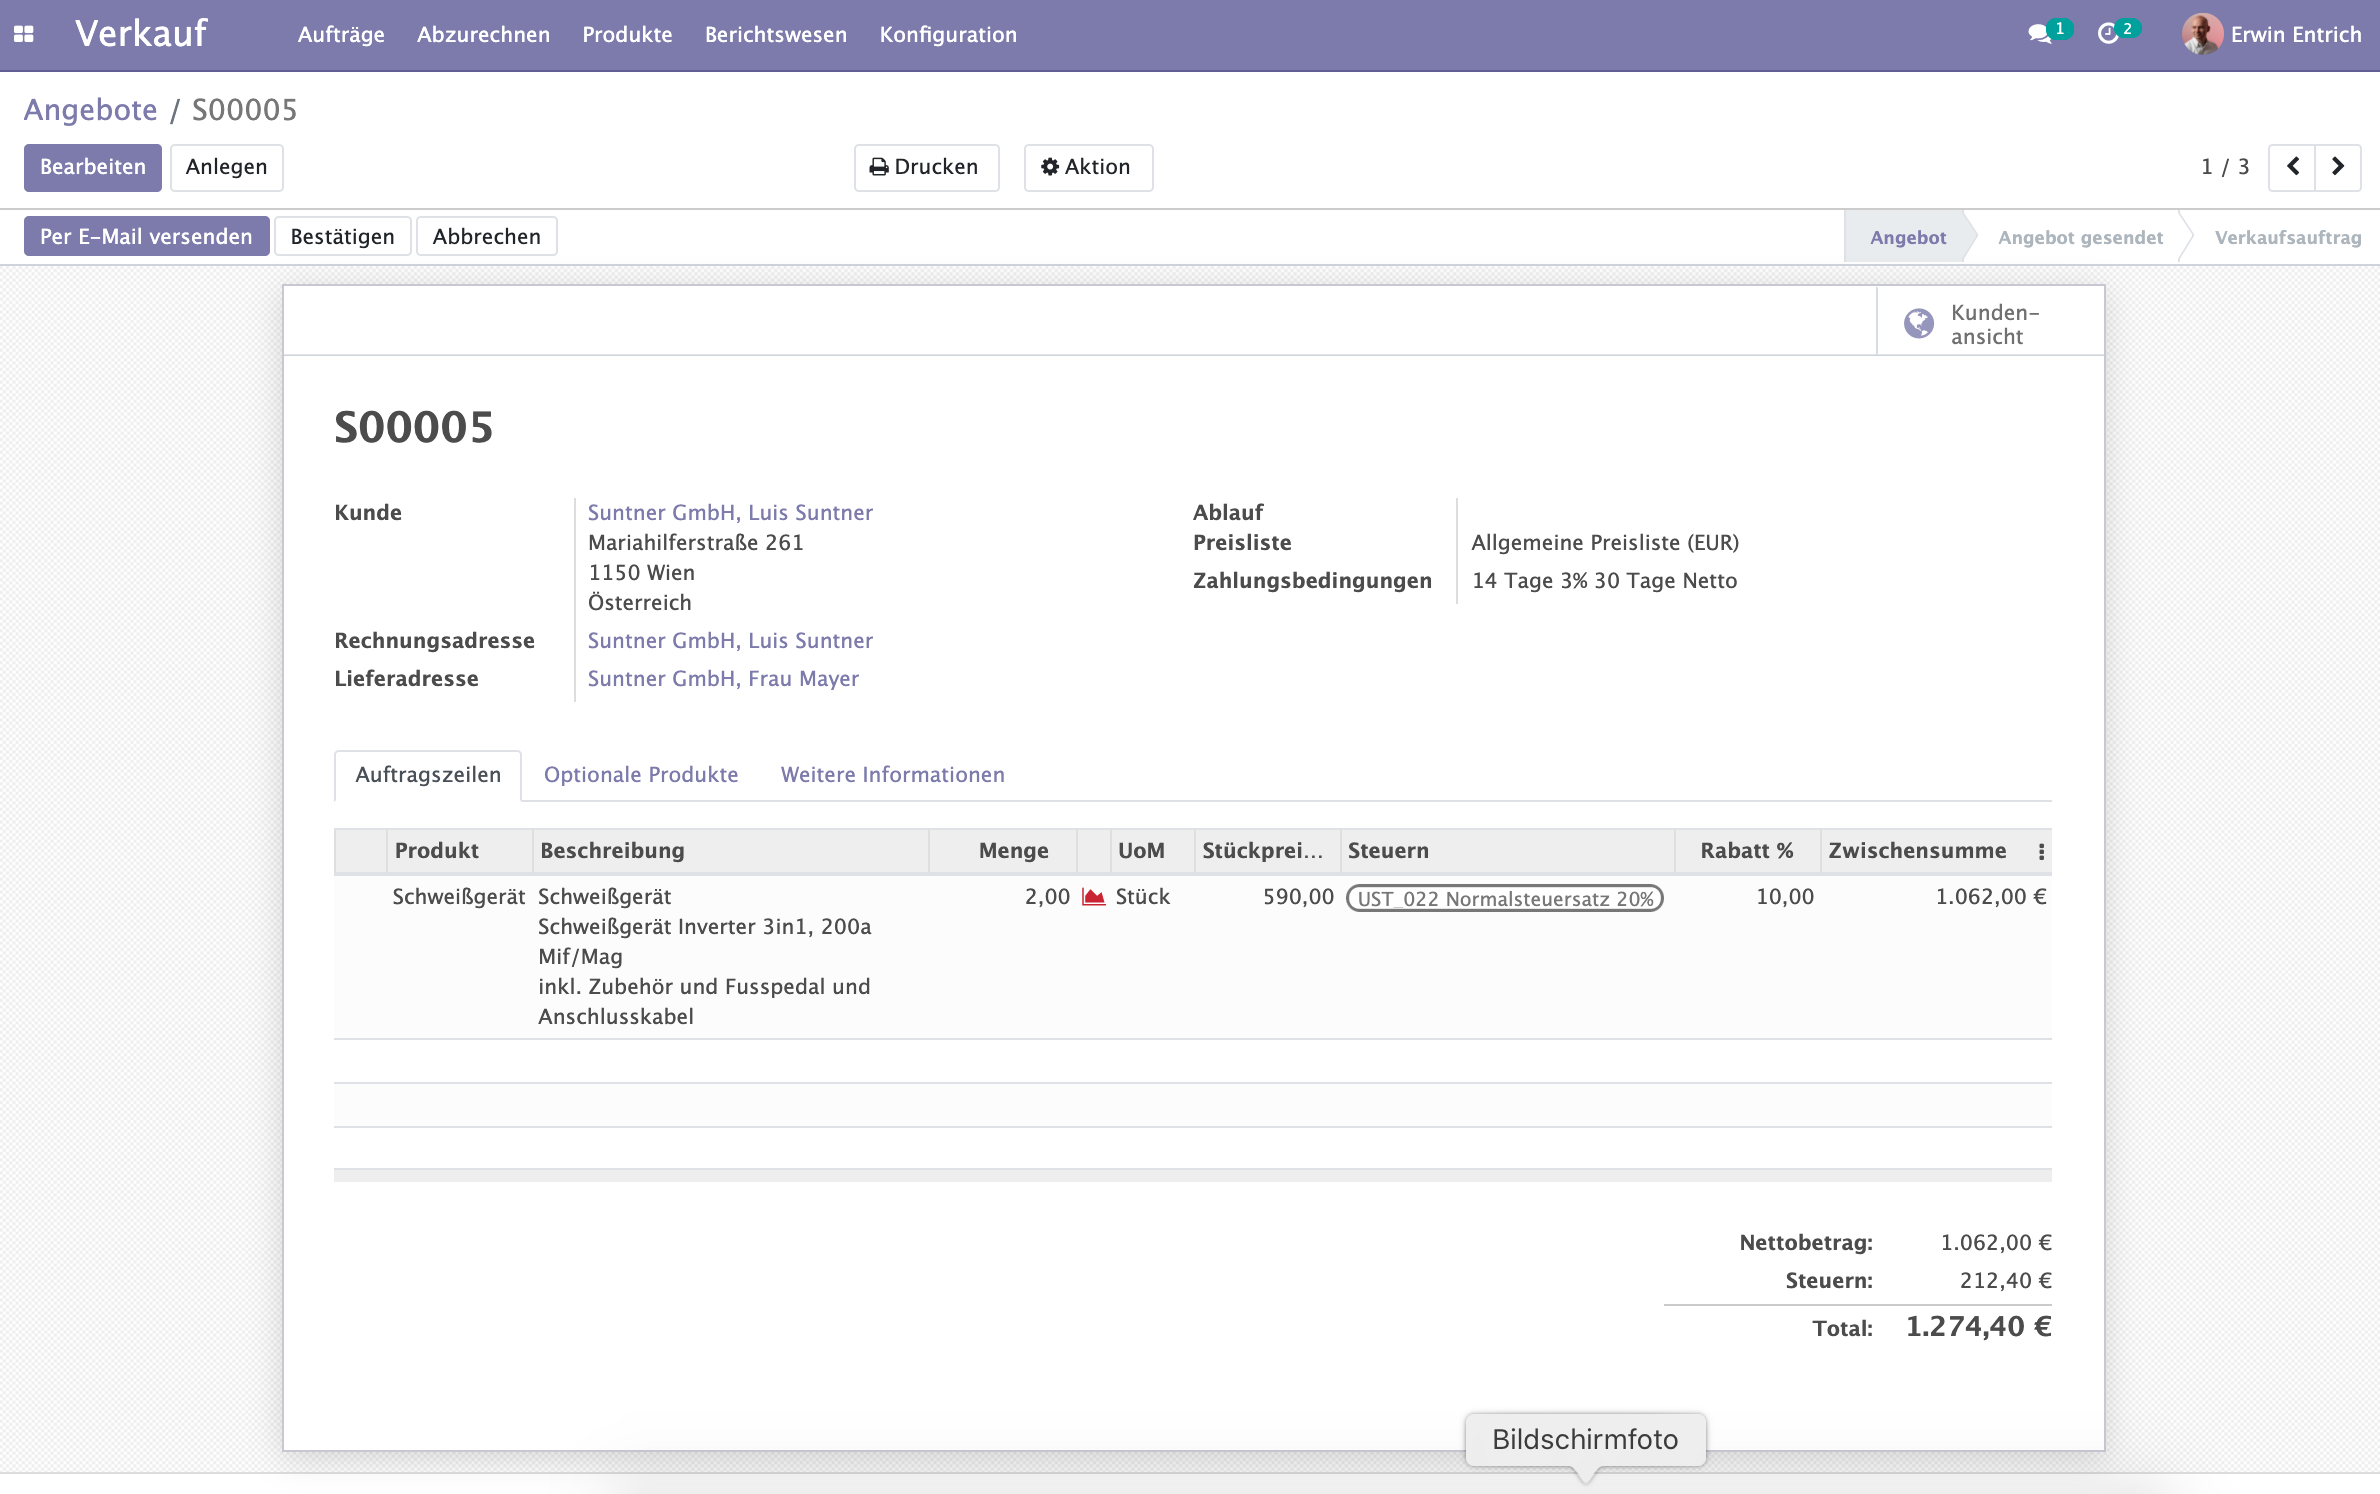Open the activities clock icon
The image size is (2380, 1494).
coord(2108,34)
